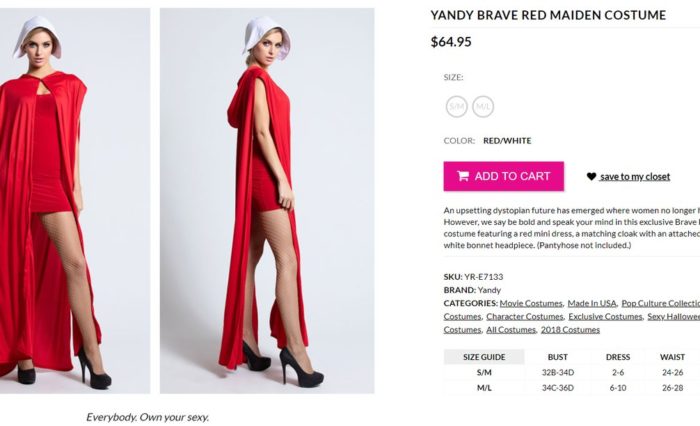The image size is (700, 426).
Task: Select the S/M size option
Action: coord(457,107)
